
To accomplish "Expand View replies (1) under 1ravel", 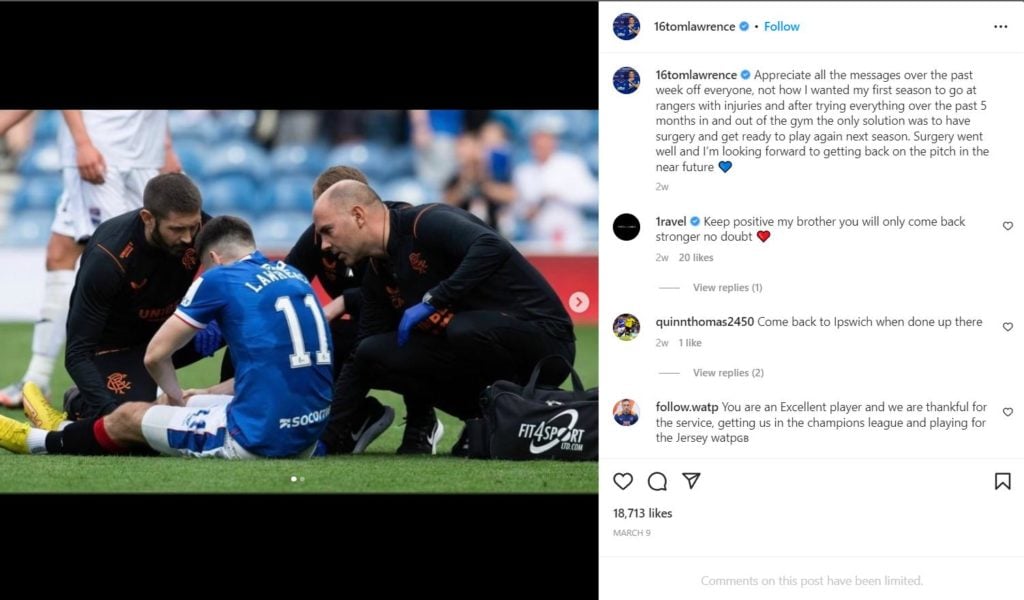I will [728, 287].
